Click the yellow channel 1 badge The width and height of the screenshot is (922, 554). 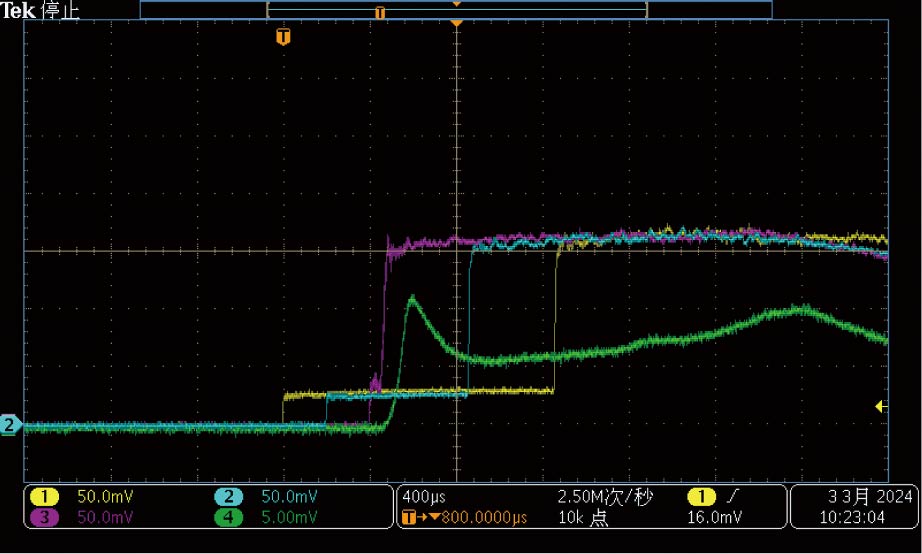tap(45, 497)
